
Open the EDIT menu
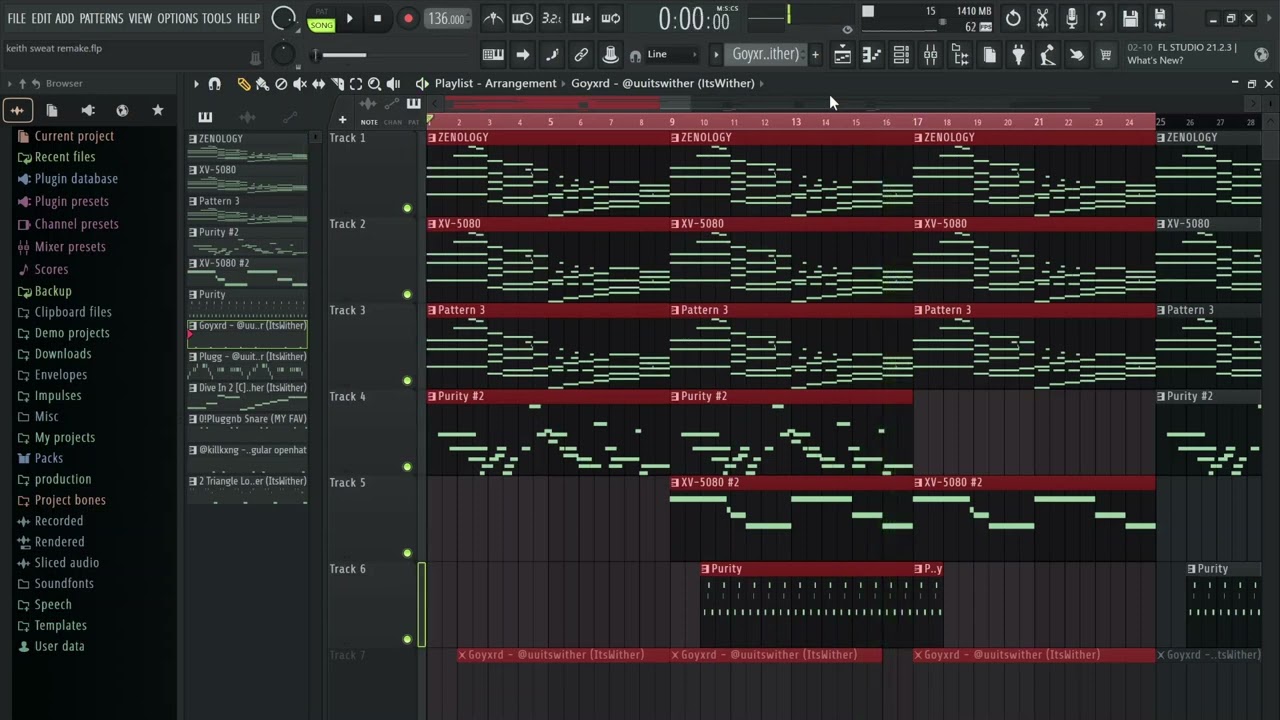pyautogui.click(x=41, y=18)
